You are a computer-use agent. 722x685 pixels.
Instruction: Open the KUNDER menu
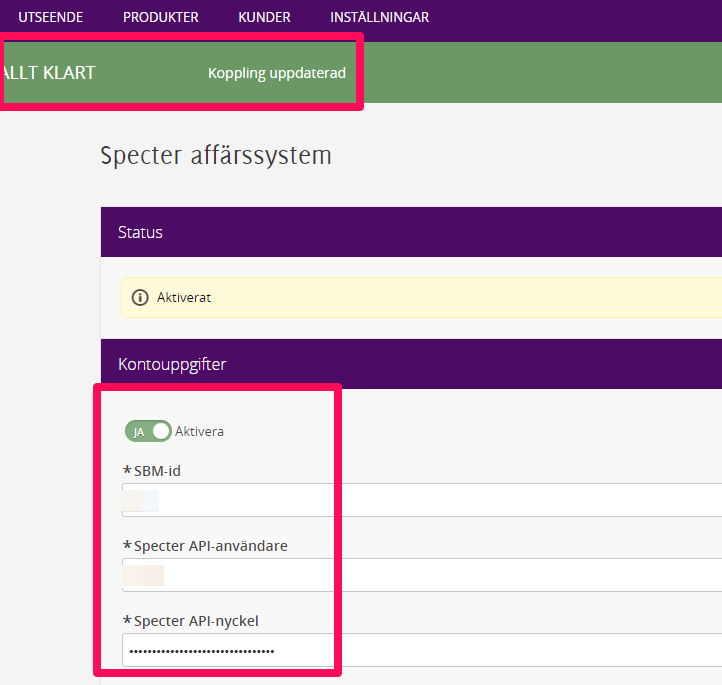point(264,17)
